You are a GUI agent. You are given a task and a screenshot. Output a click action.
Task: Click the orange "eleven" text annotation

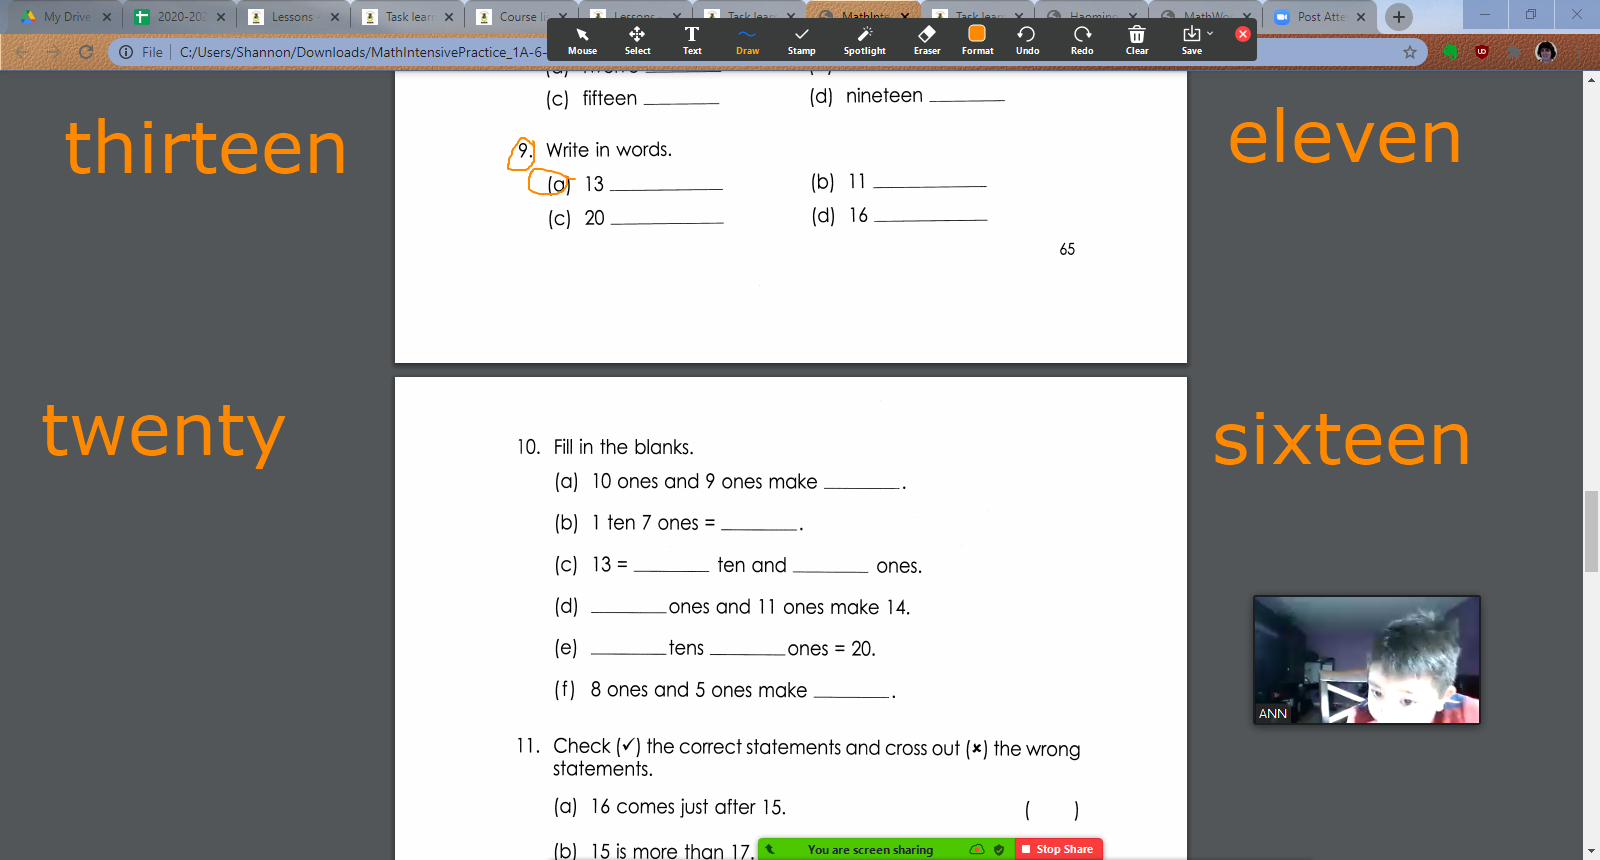(x=1345, y=137)
